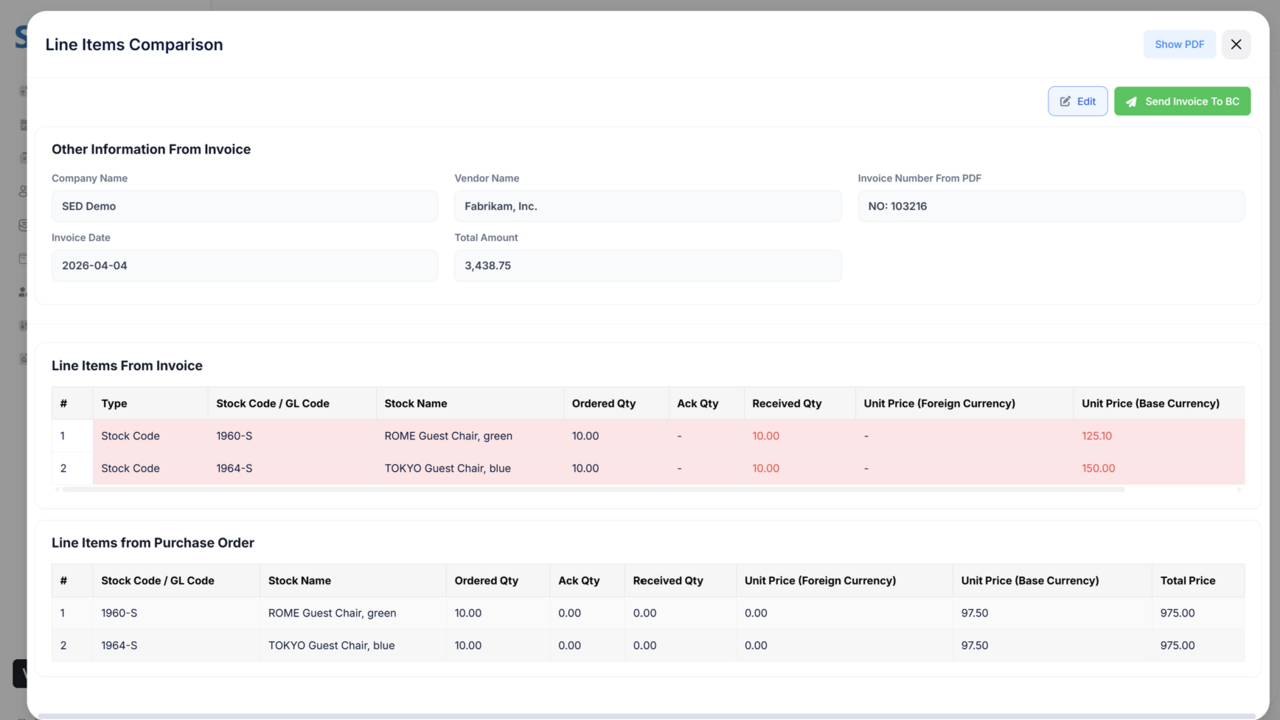Click the Company Name field SED Demo
This screenshot has width=1280, height=720.
coord(245,206)
